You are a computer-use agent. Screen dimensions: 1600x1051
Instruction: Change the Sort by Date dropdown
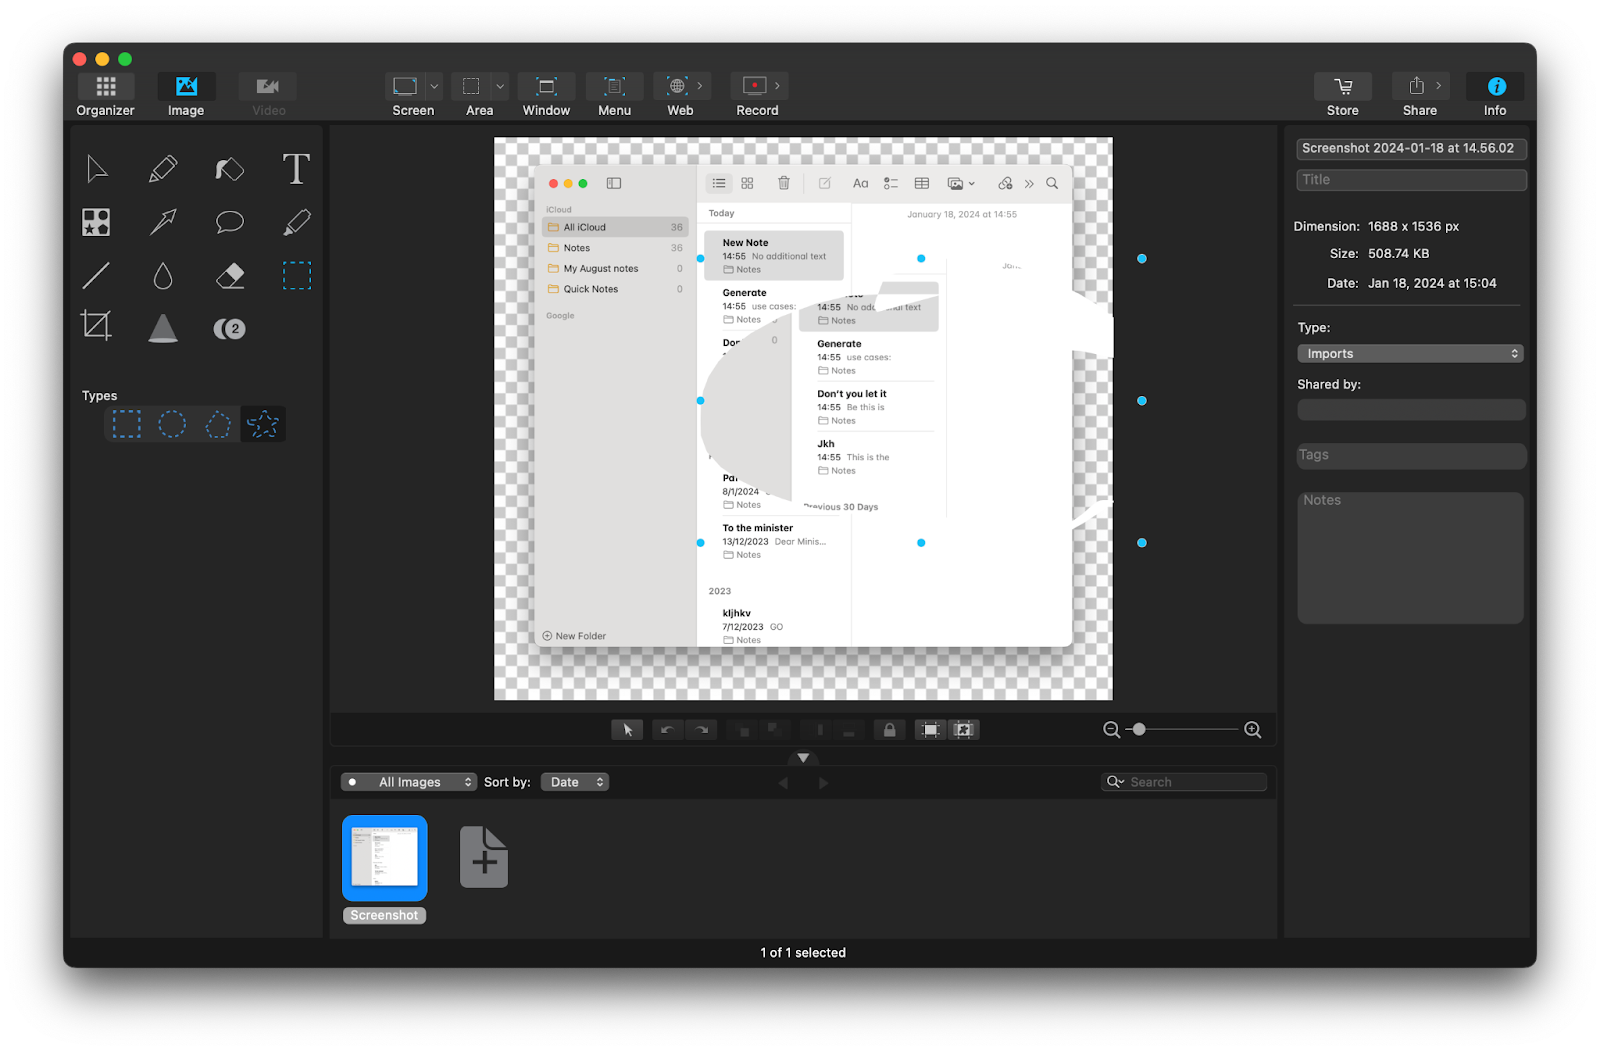[x=574, y=781]
